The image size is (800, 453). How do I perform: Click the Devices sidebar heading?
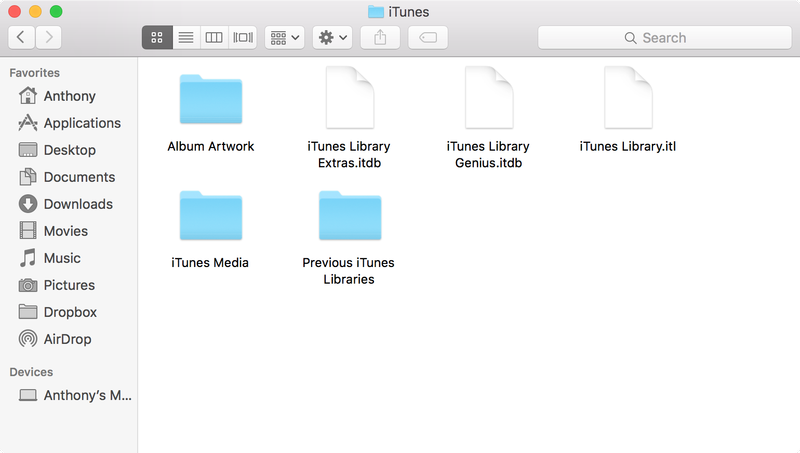(31, 372)
